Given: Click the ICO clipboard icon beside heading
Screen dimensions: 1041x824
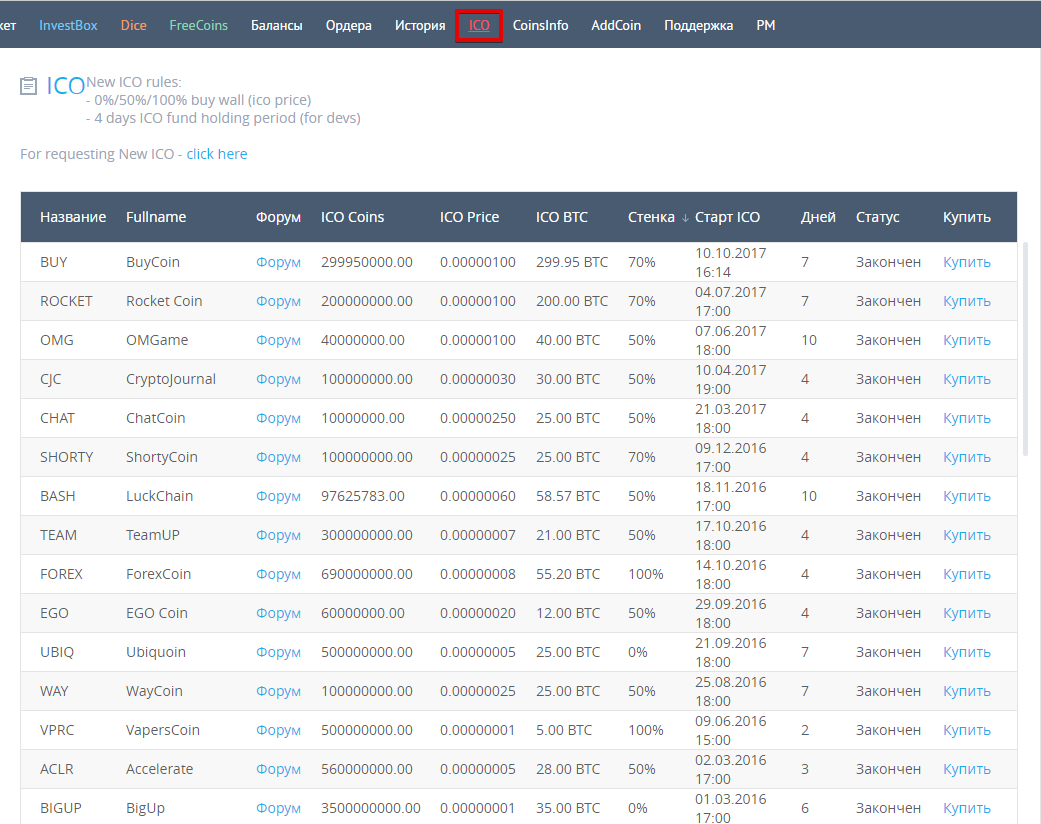Looking at the screenshot, I should (29, 86).
